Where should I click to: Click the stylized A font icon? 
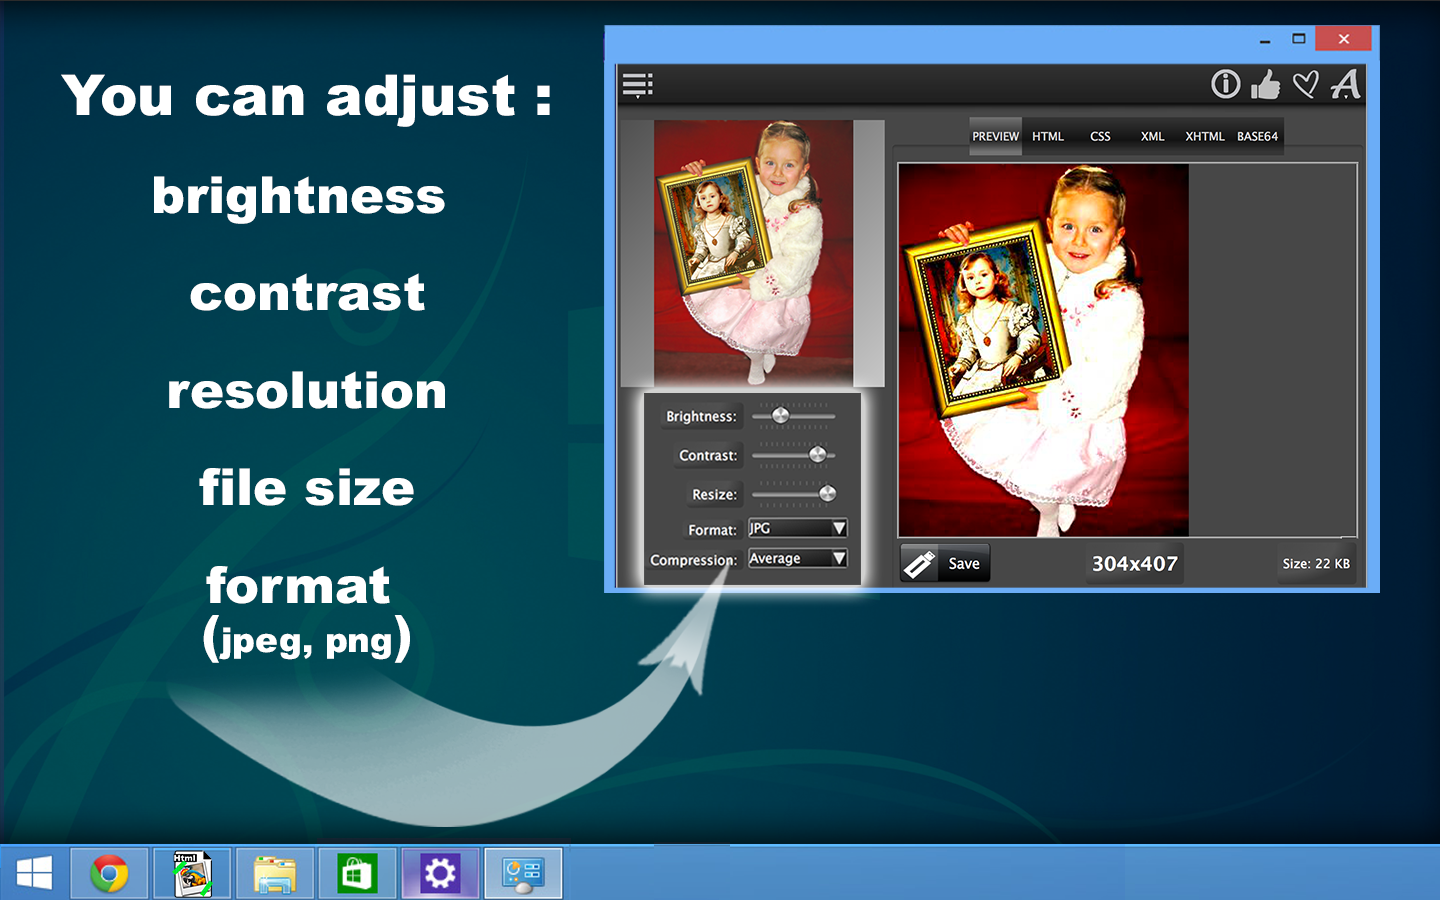(x=1346, y=84)
